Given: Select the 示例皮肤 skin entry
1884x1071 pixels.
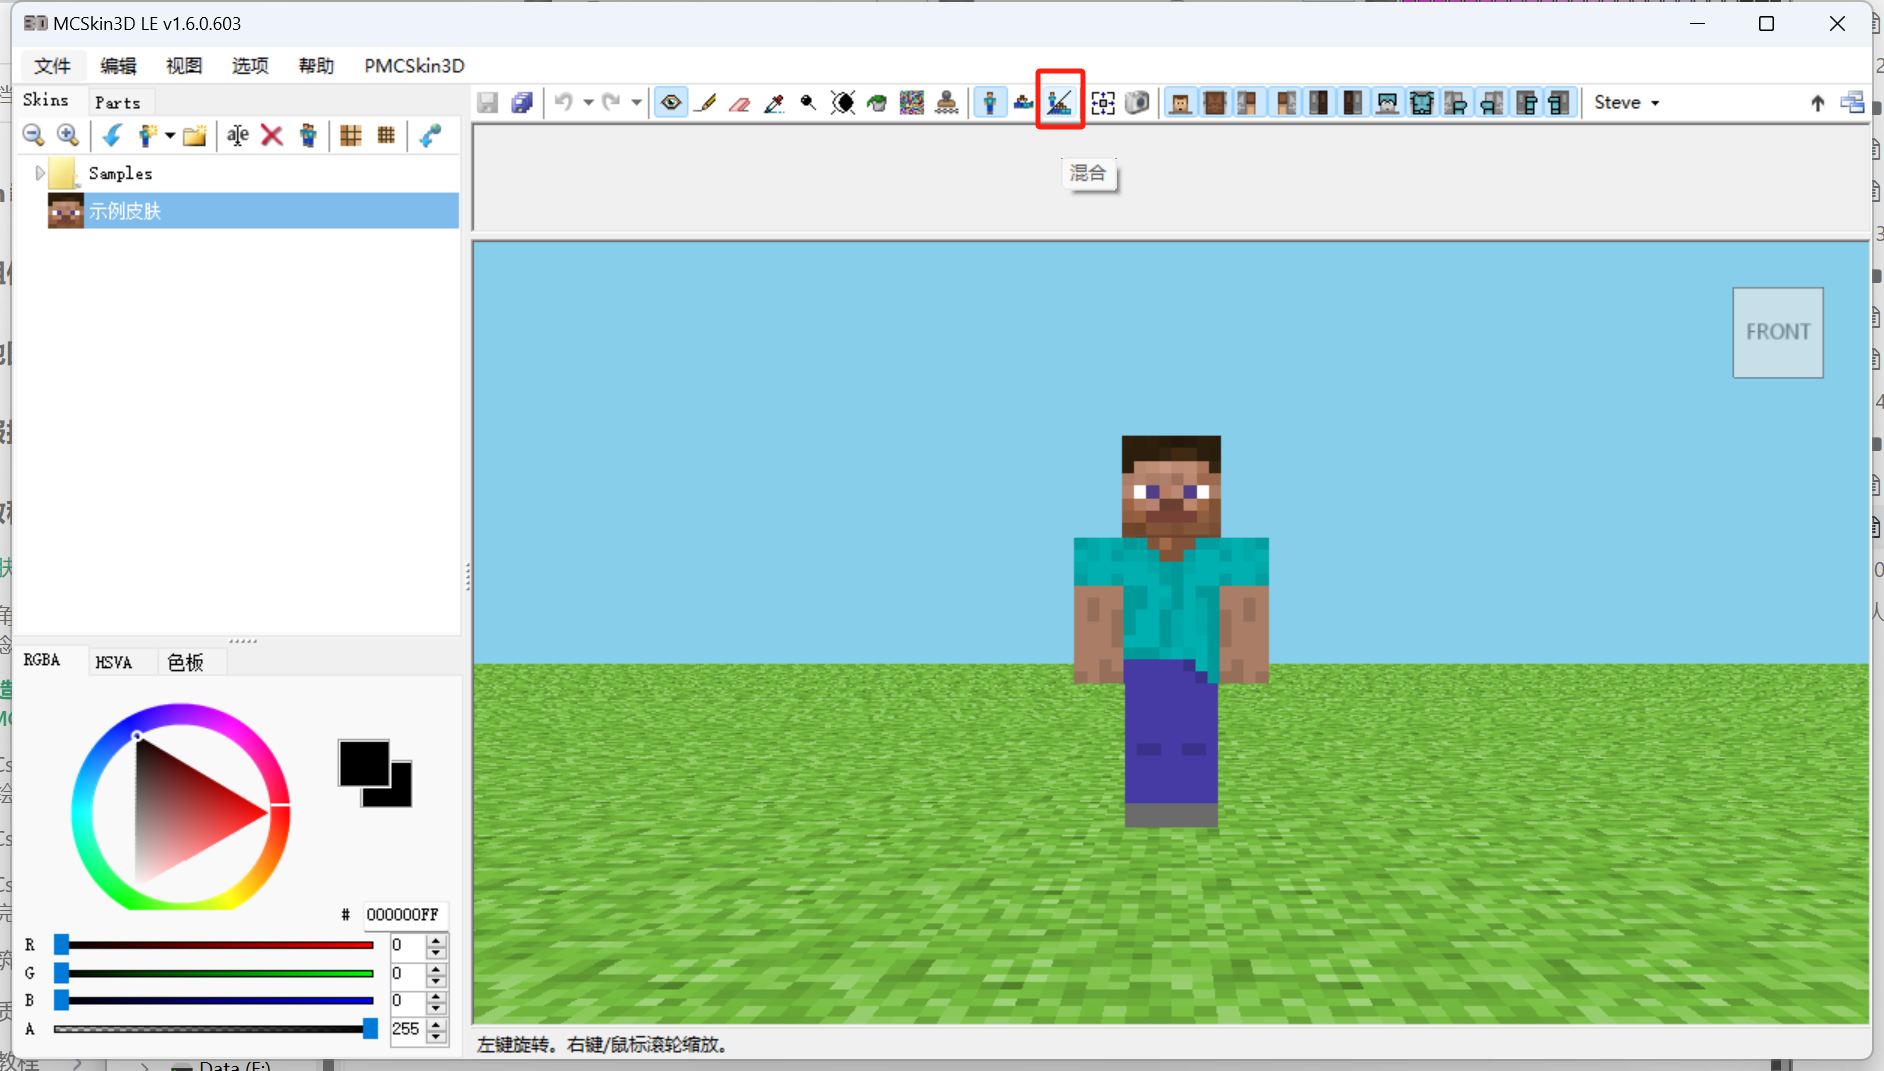Looking at the screenshot, I should (252, 210).
